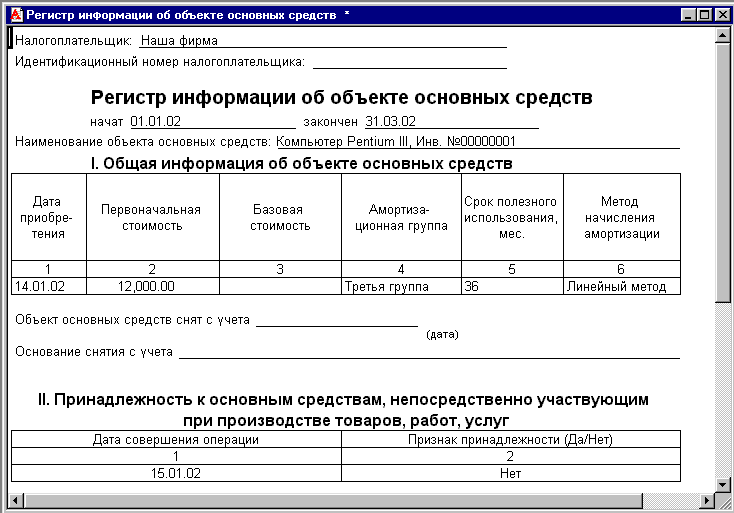Viewport: 734px width, 513px height.
Task: Click the empty base cost cell
Action: click(x=280, y=286)
